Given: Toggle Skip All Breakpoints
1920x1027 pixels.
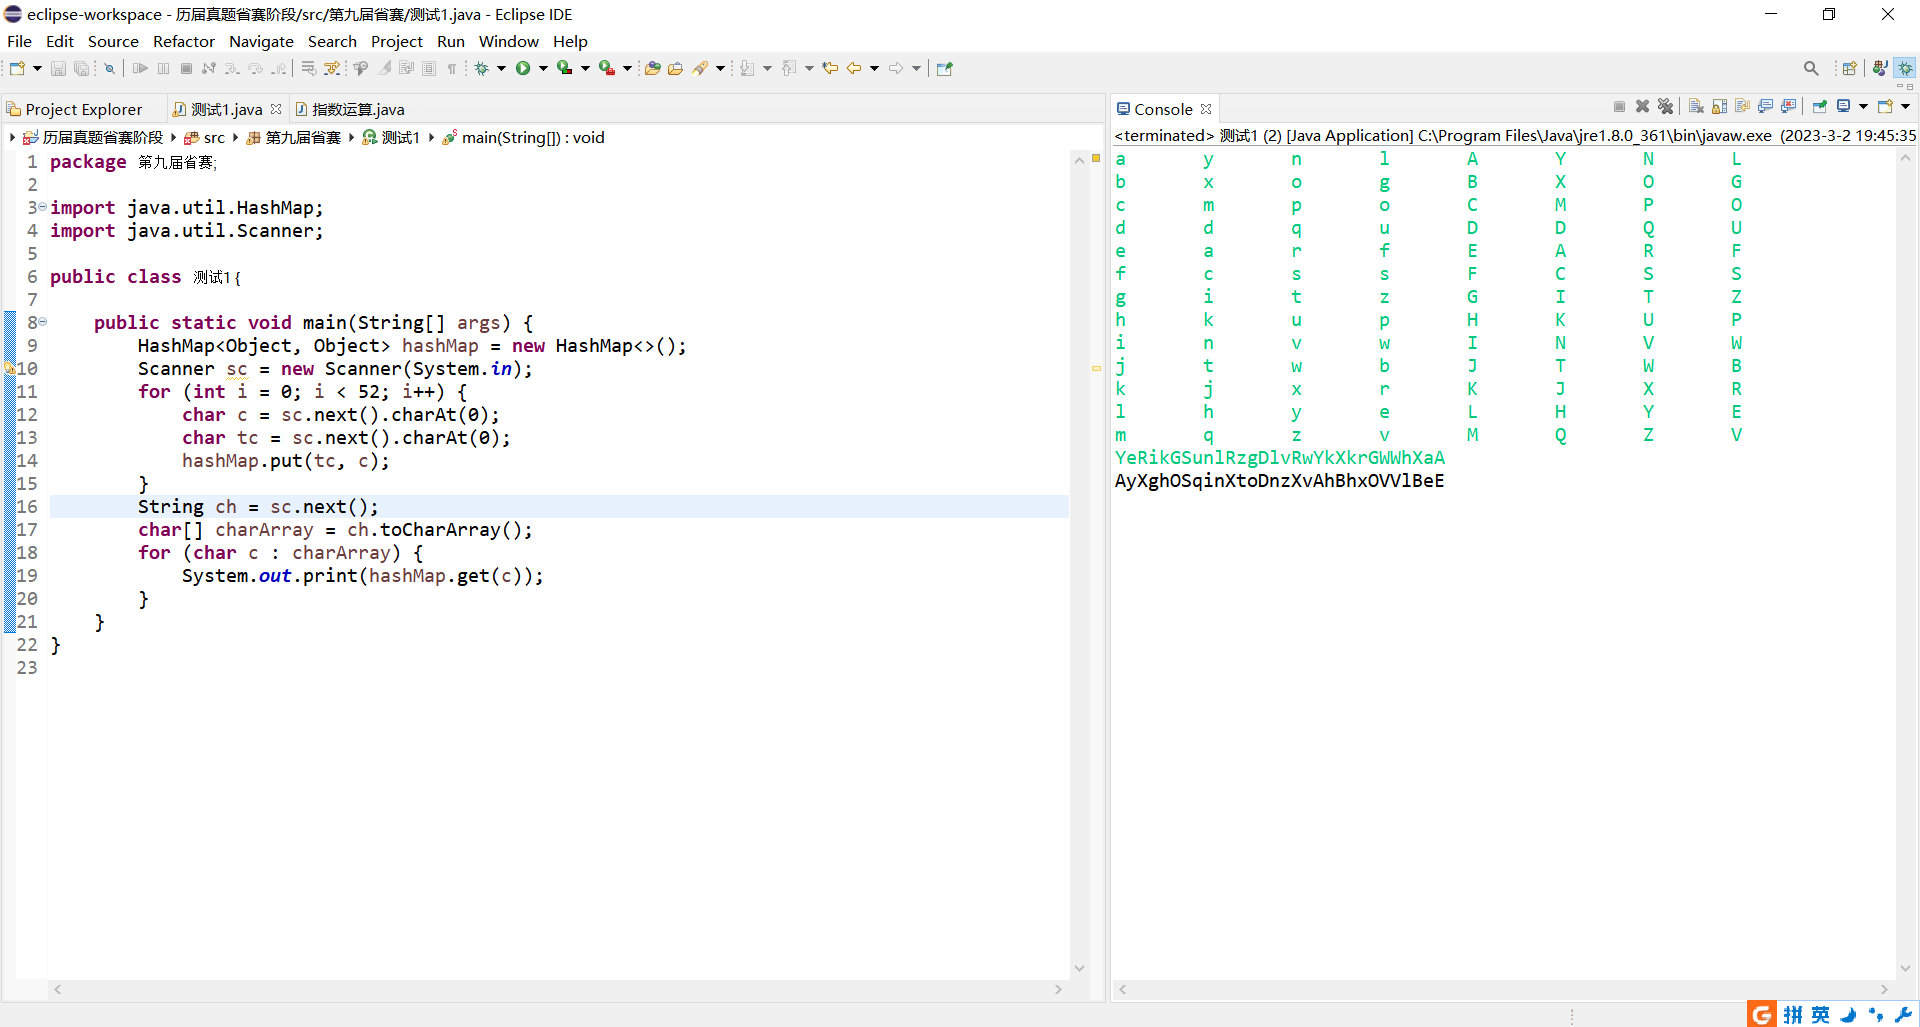Looking at the screenshot, I should (109, 68).
